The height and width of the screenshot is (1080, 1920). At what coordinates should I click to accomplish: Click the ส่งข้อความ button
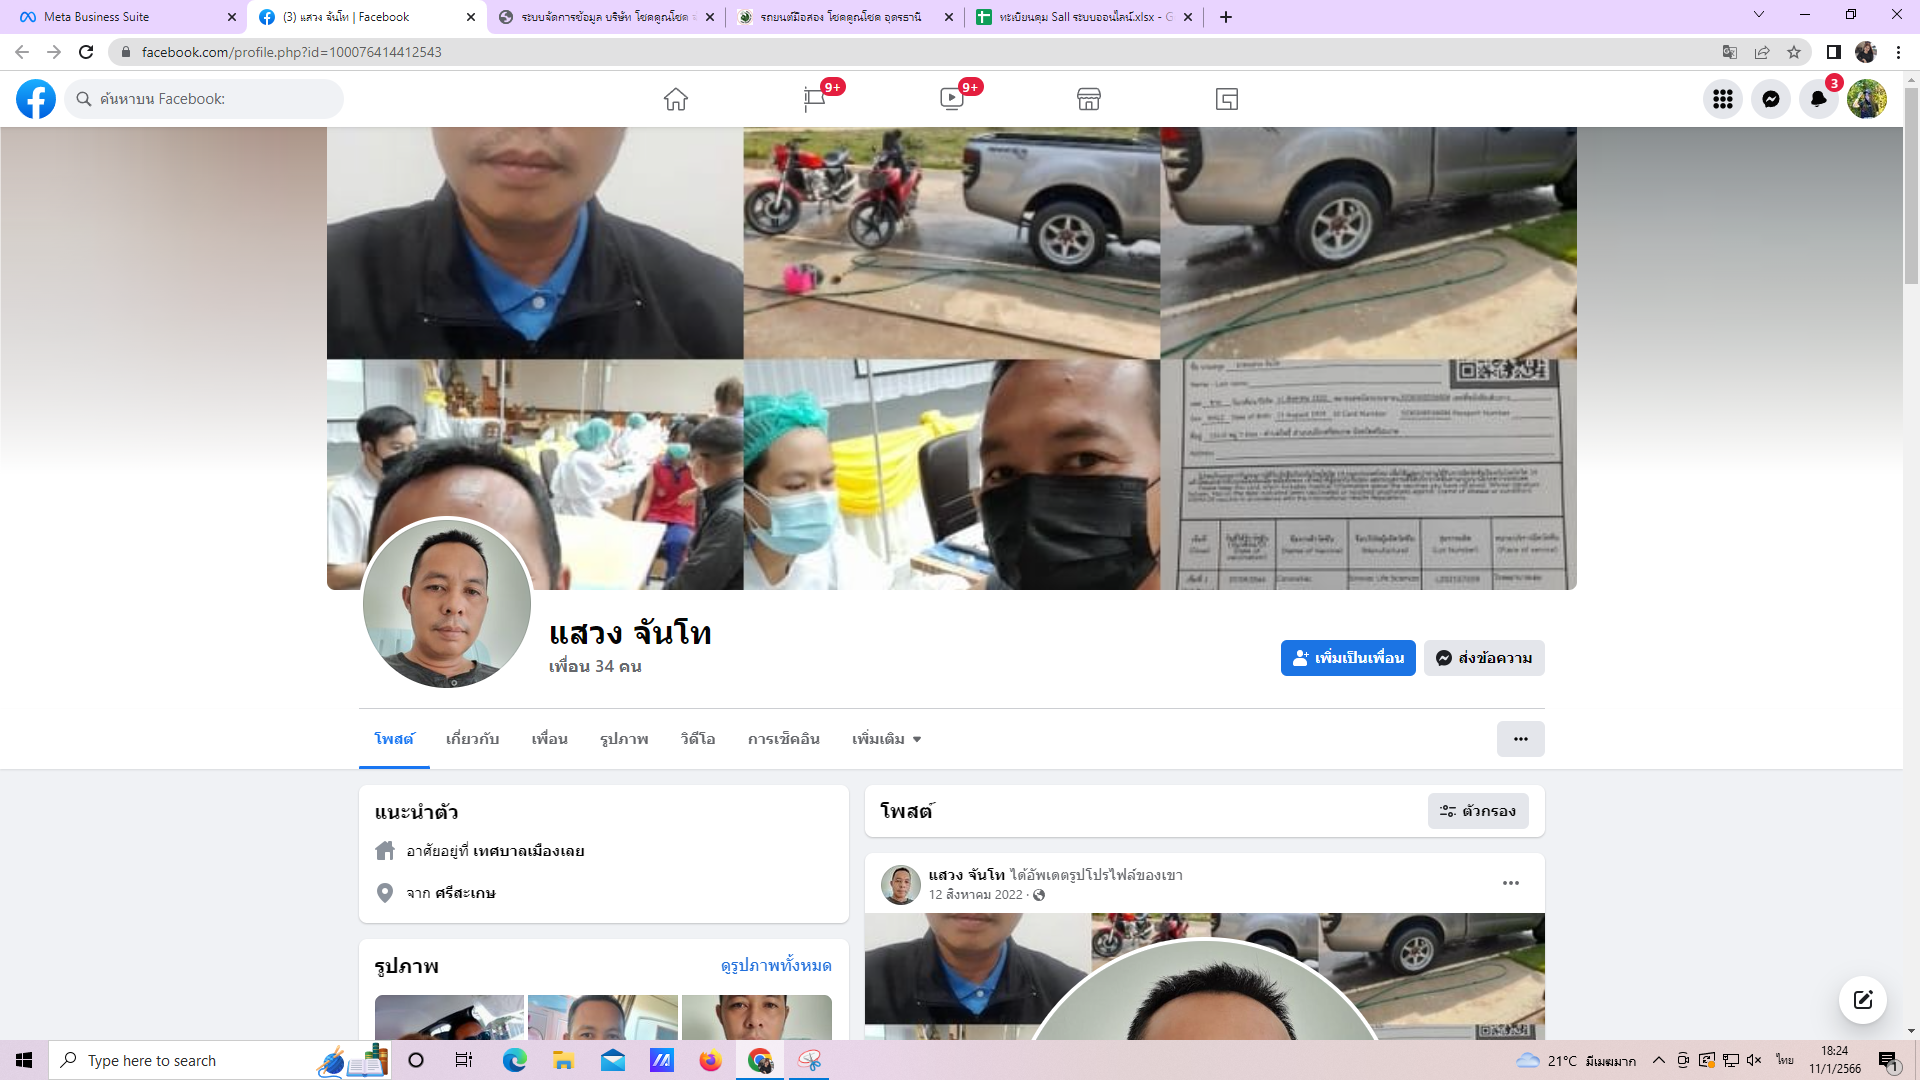1484,658
